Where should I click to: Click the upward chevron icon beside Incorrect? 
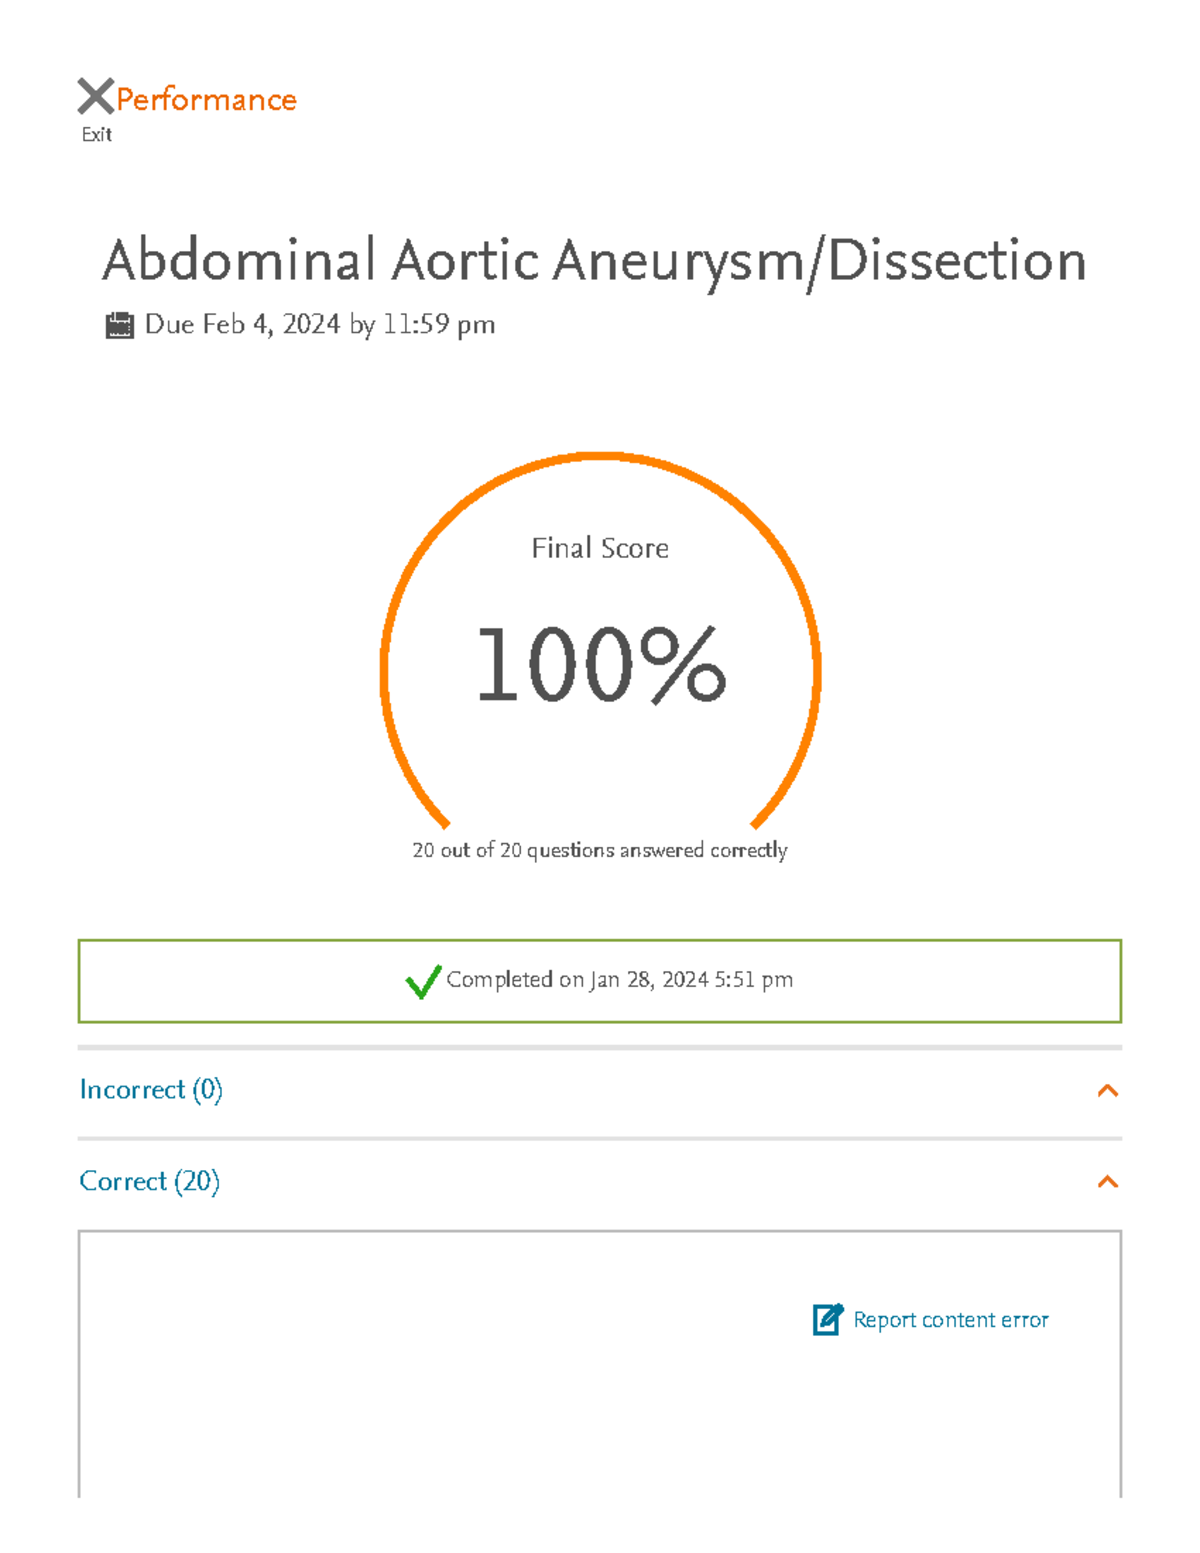[x=1106, y=1091]
